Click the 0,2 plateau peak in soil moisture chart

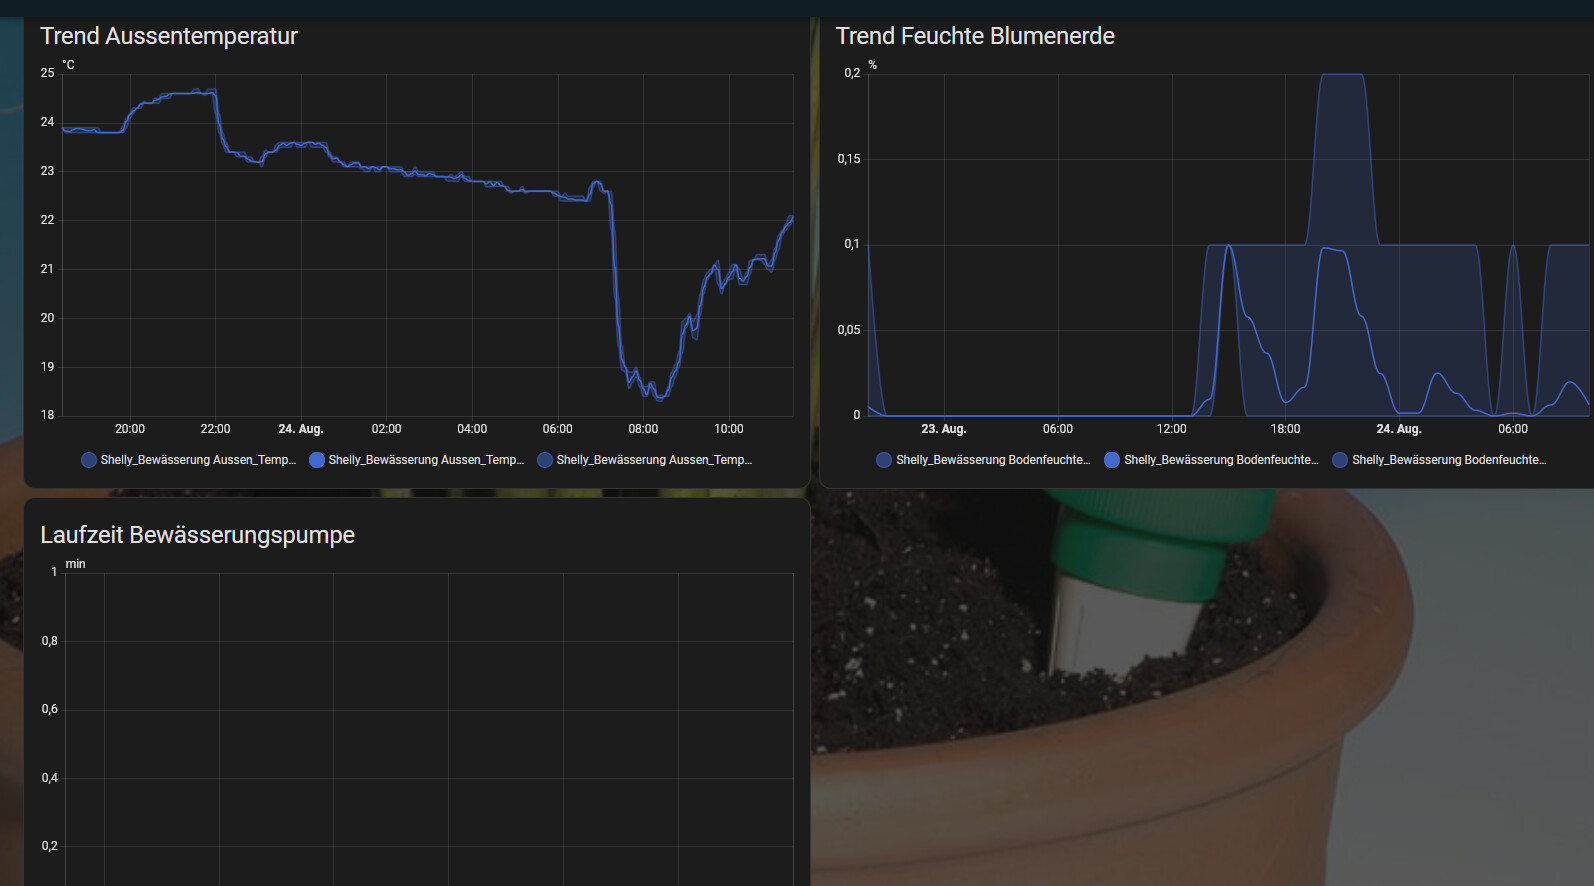click(1341, 75)
